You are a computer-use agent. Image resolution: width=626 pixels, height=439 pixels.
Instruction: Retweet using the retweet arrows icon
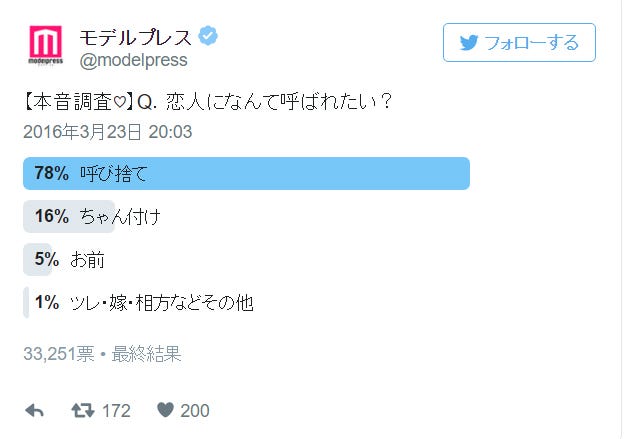(x=83, y=411)
